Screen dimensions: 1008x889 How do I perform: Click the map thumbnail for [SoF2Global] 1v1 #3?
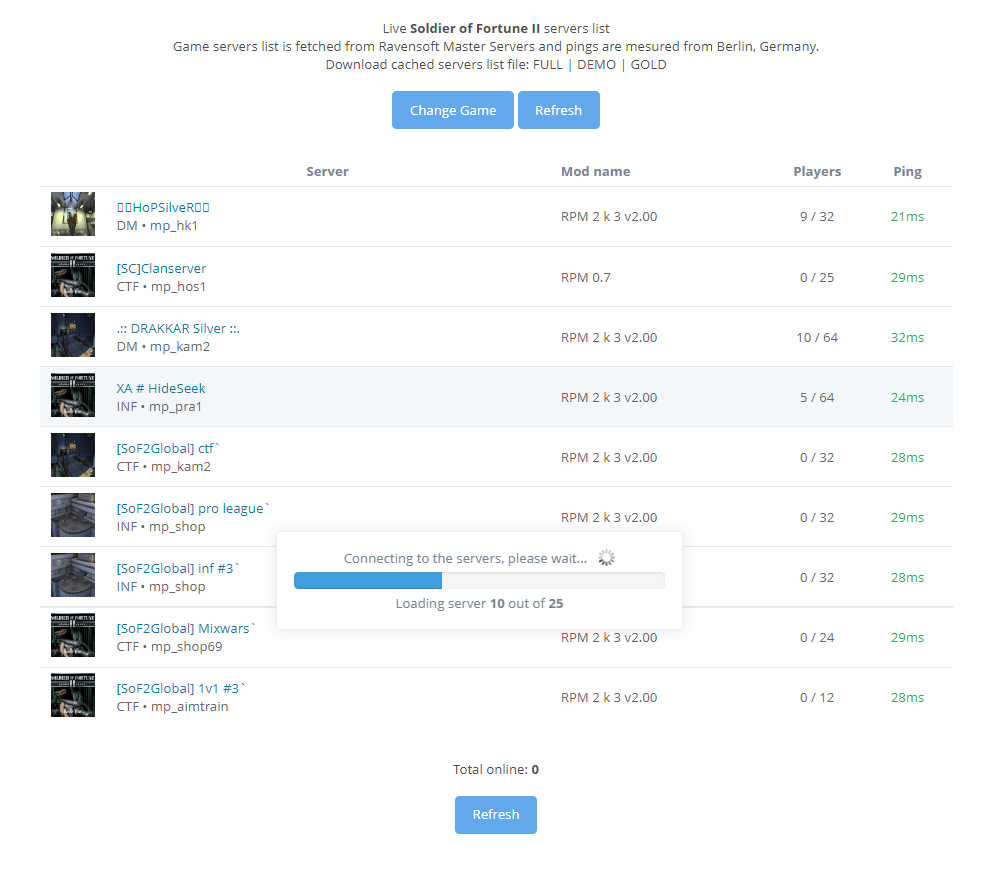[73, 695]
